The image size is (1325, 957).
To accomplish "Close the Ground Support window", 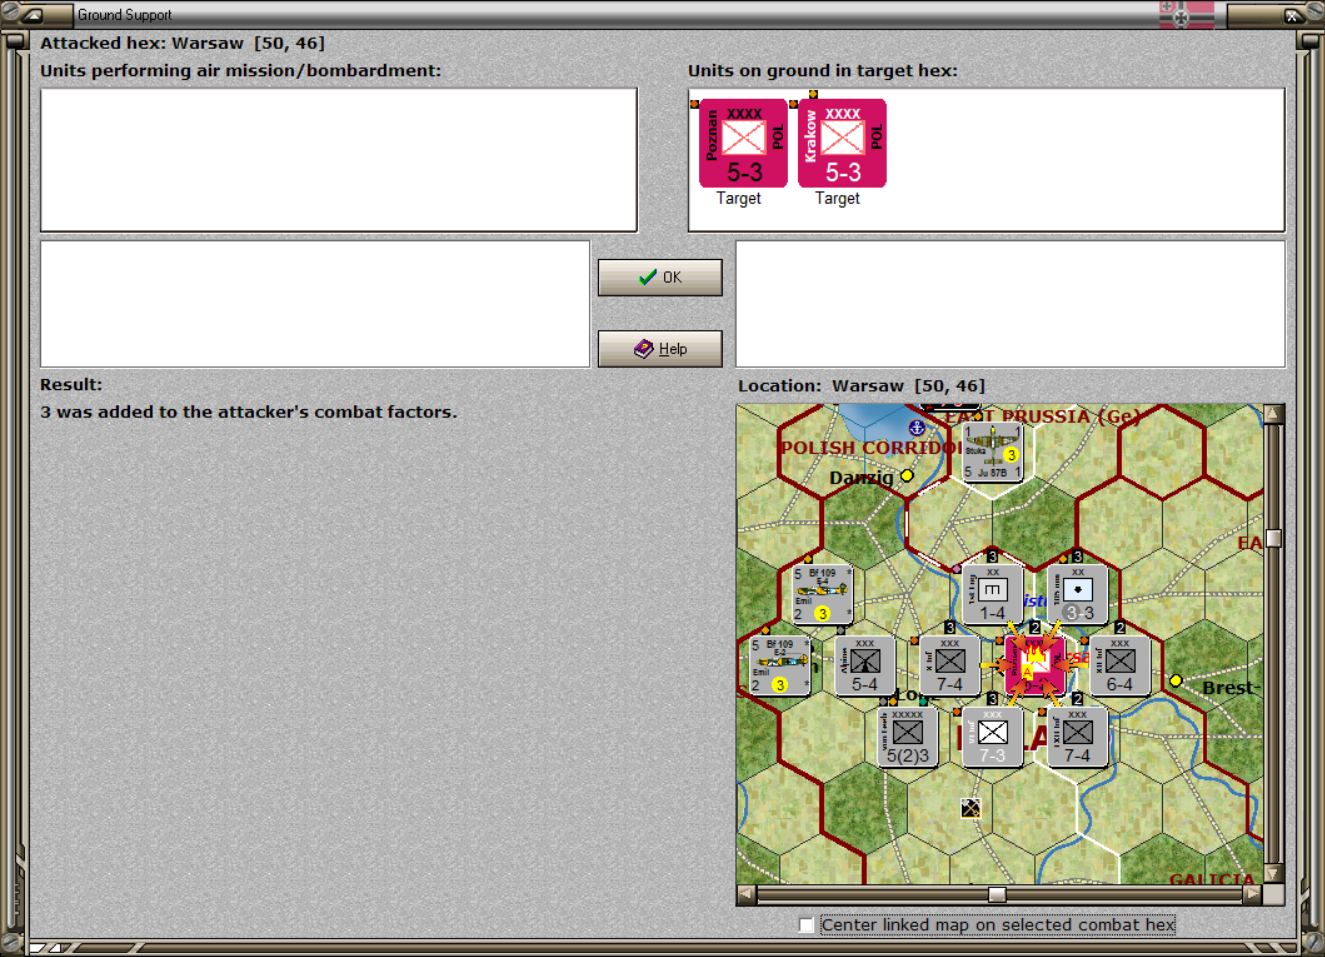I will (1293, 15).
